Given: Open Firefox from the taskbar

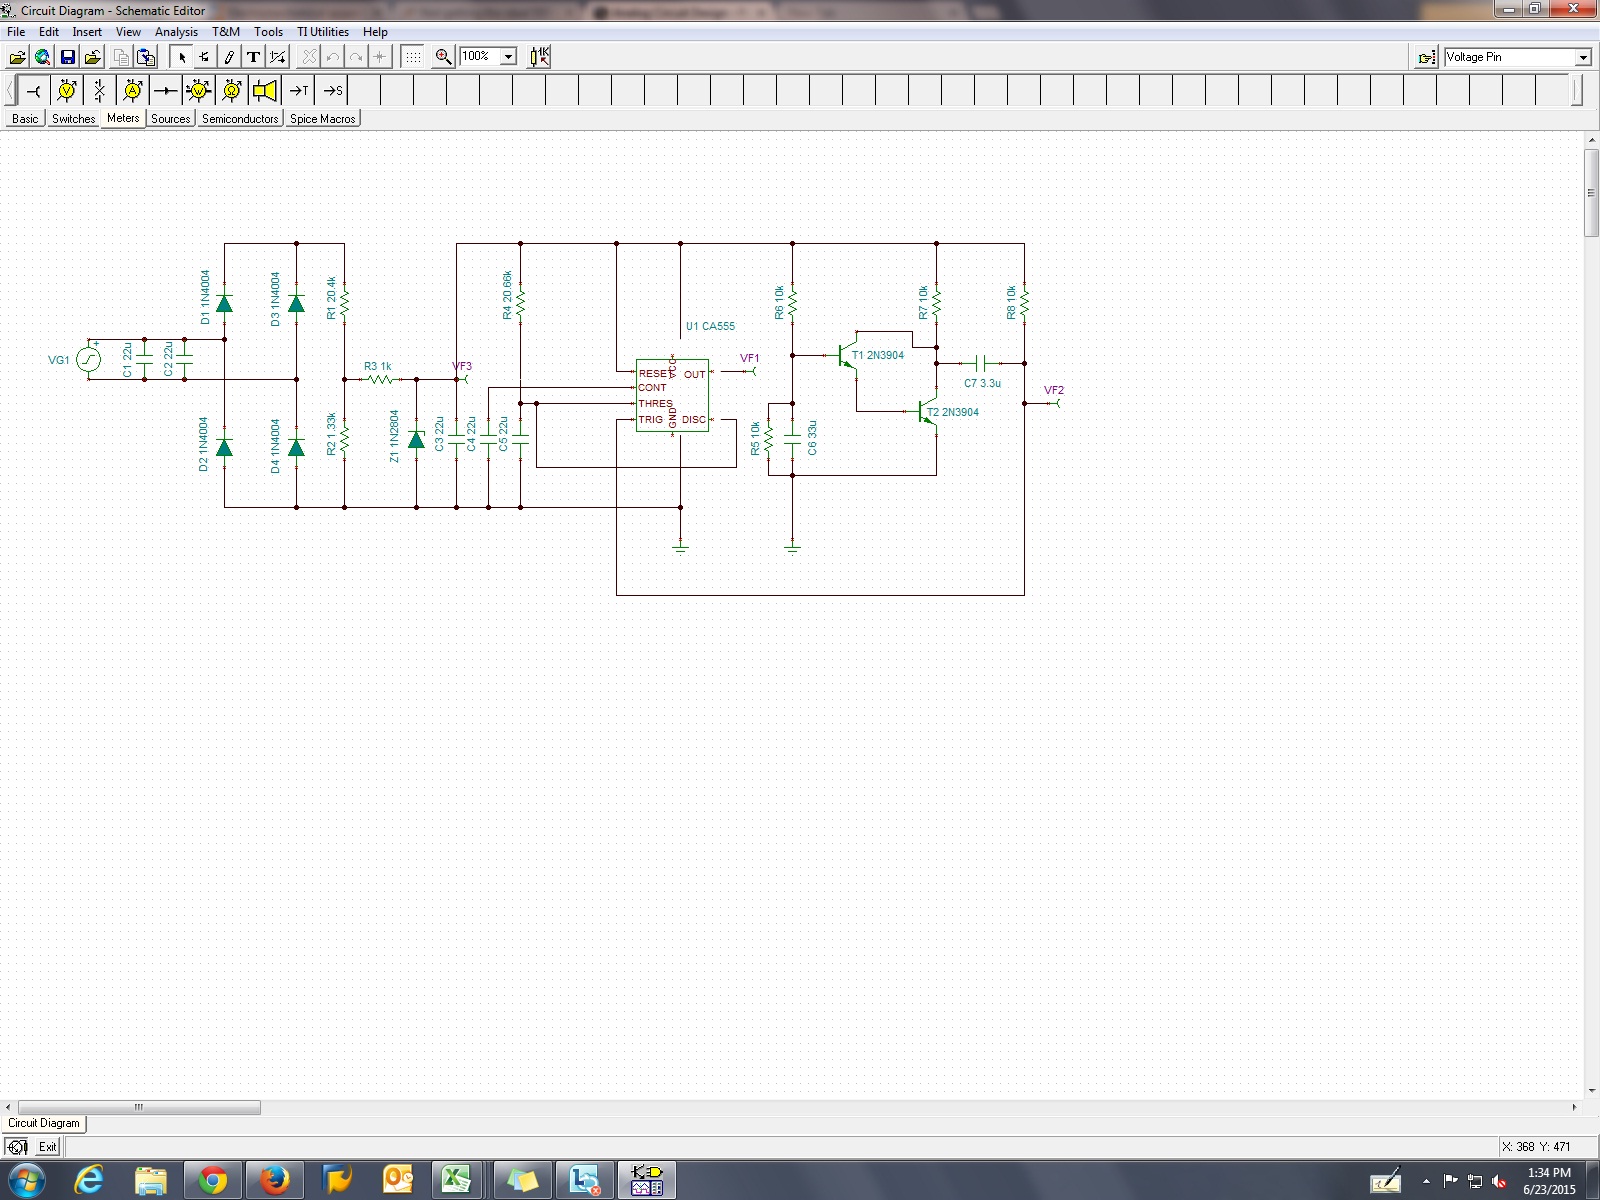Looking at the screenshot, I should pyautogui.click(x=274, y=1181).
